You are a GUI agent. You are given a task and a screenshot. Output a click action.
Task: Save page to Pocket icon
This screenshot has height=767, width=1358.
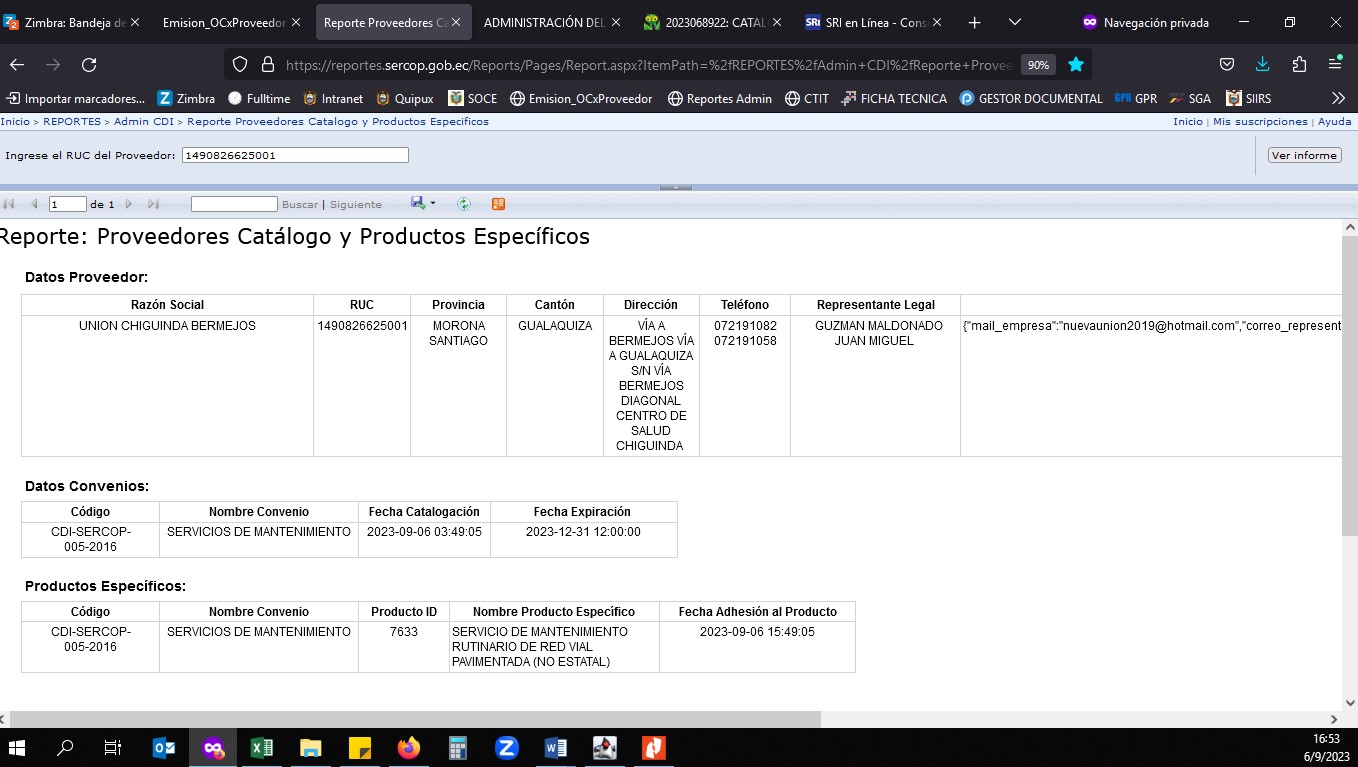pyautogui.click(x=1227, y=64)
